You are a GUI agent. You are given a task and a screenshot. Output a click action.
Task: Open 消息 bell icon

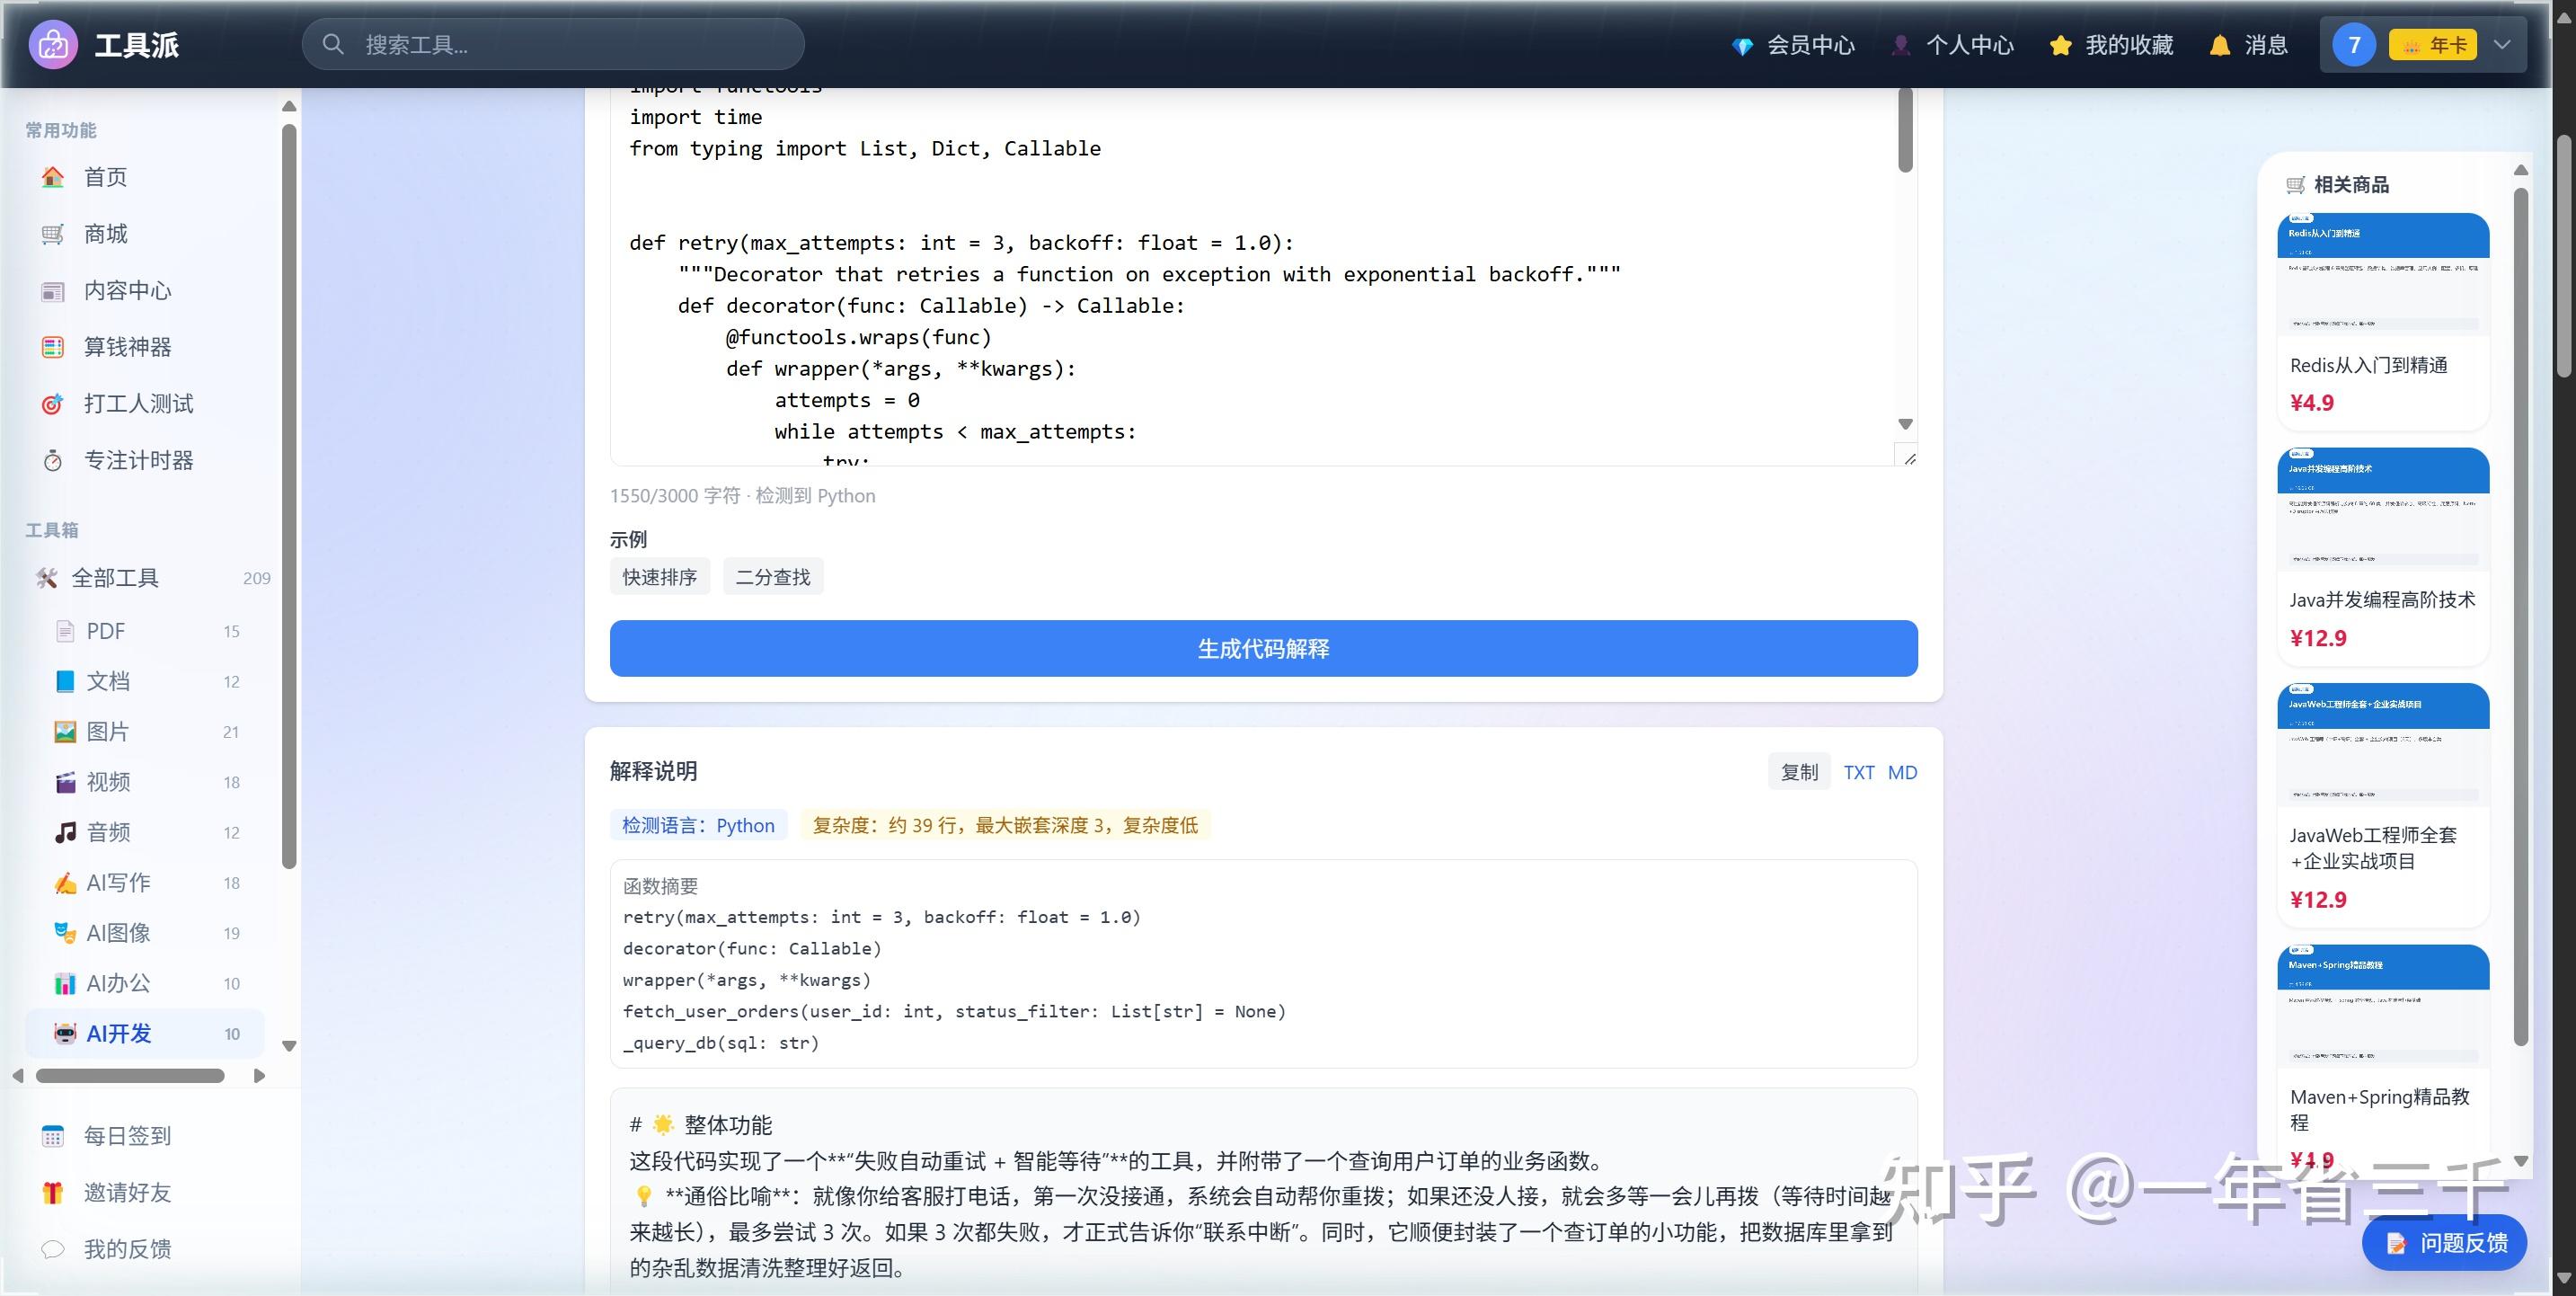click(2219, 45)
